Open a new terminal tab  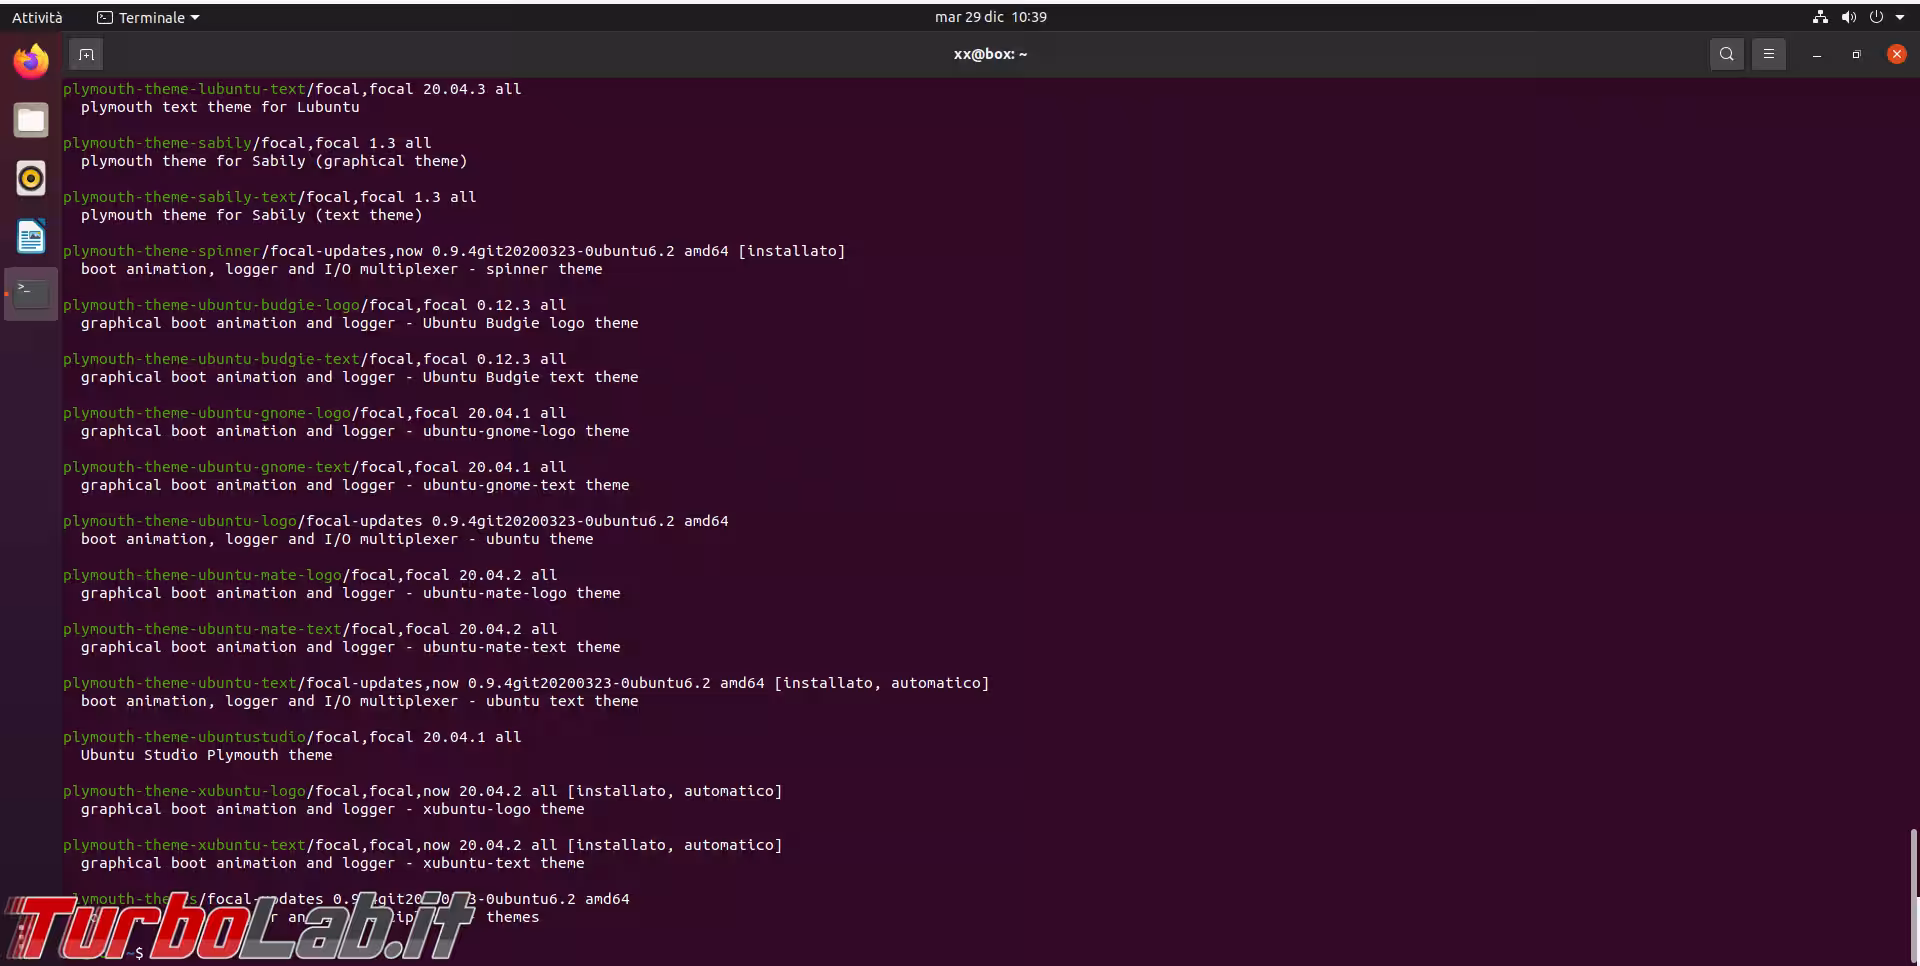[86, 54]
